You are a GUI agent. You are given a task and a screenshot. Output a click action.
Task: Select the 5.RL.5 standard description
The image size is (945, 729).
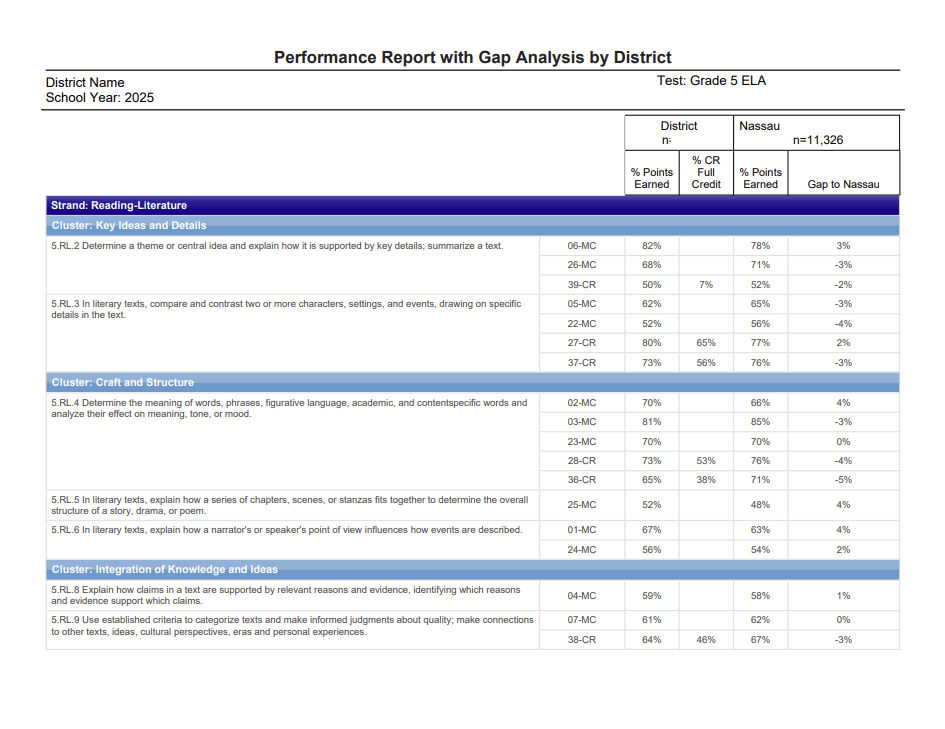click(290, 505)
